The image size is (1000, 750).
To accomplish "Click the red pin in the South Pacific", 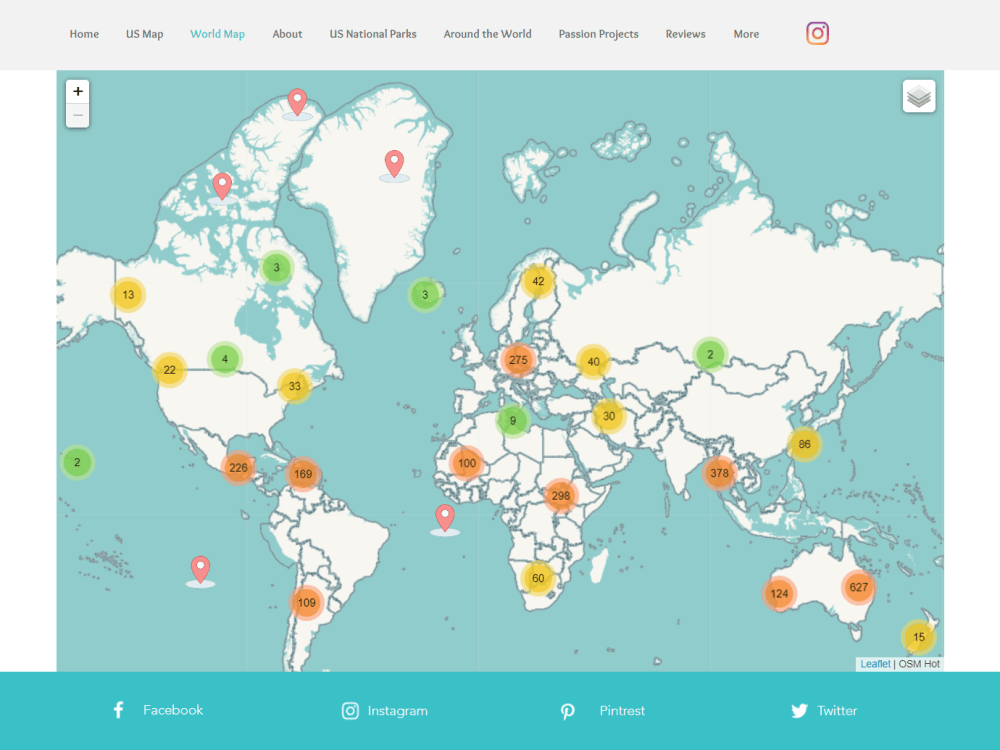I will pyautogui.click(x=200, y=570).
